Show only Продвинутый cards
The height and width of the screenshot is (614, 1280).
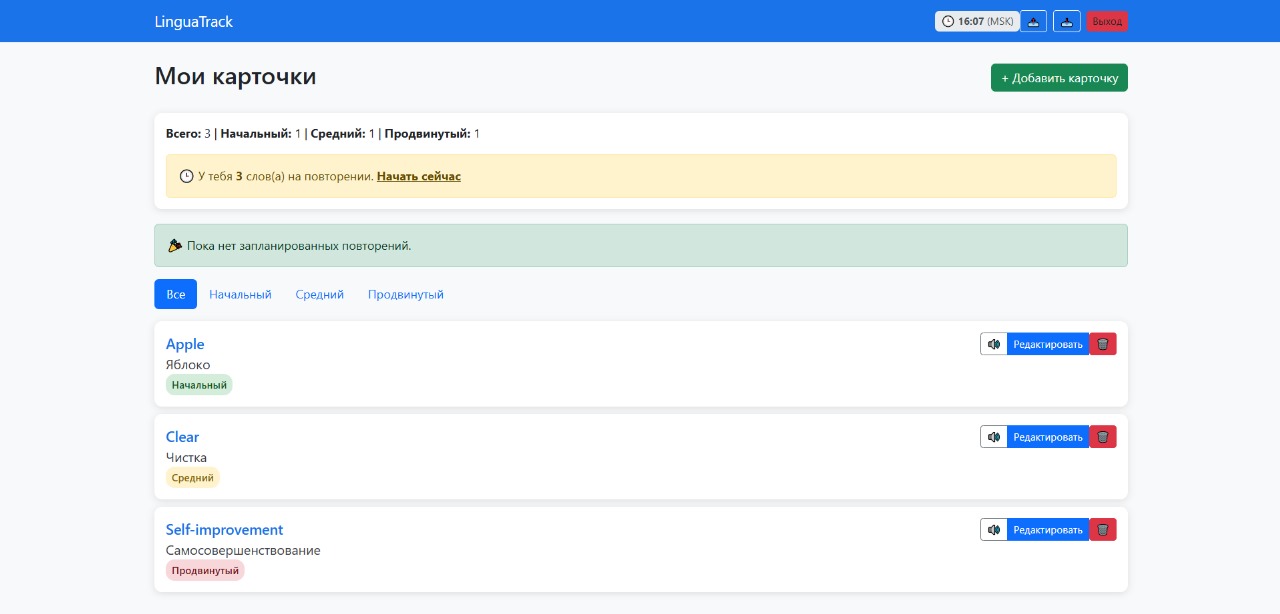[406, 294]
